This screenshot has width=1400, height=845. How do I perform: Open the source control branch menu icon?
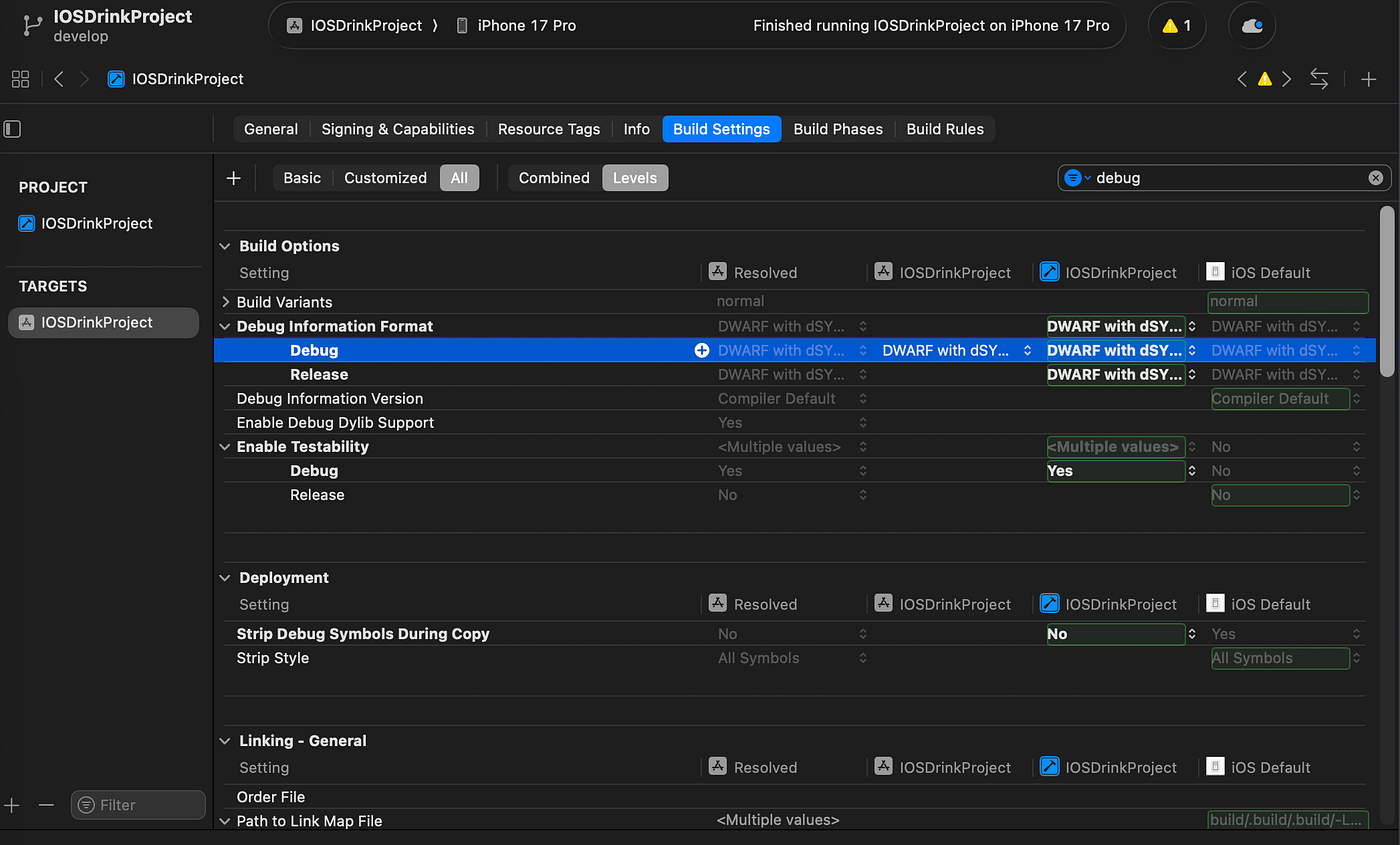(31, 26)
